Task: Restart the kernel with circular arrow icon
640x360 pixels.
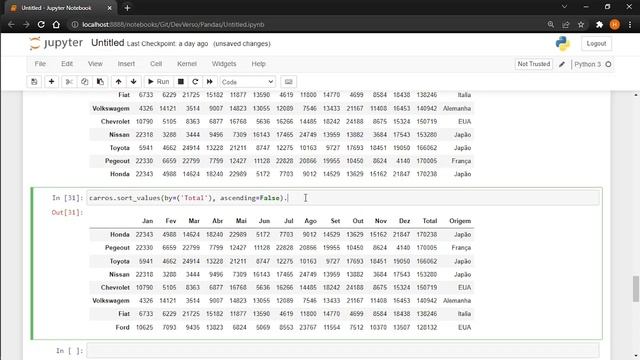Action: point(195,82)
